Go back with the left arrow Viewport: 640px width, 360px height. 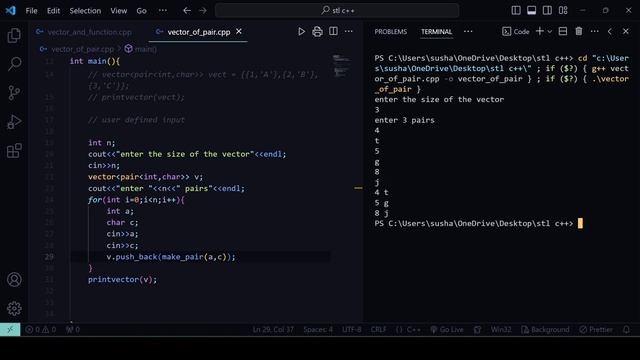click(x=187, y=11)
